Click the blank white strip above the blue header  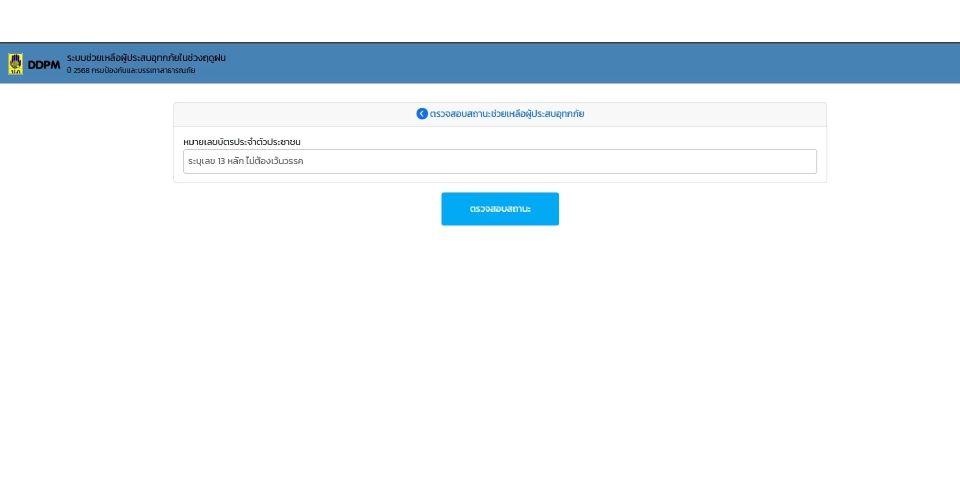coord(480,20)
